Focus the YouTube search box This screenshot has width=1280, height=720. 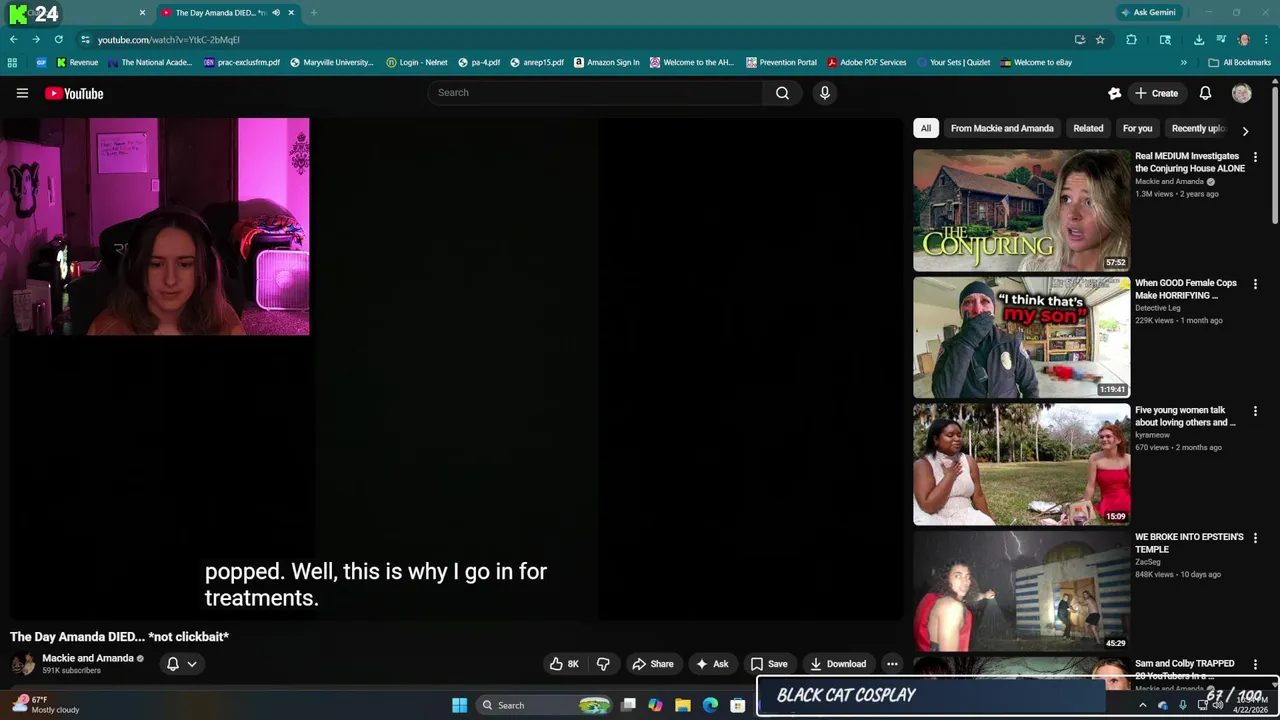click(596, 93)
